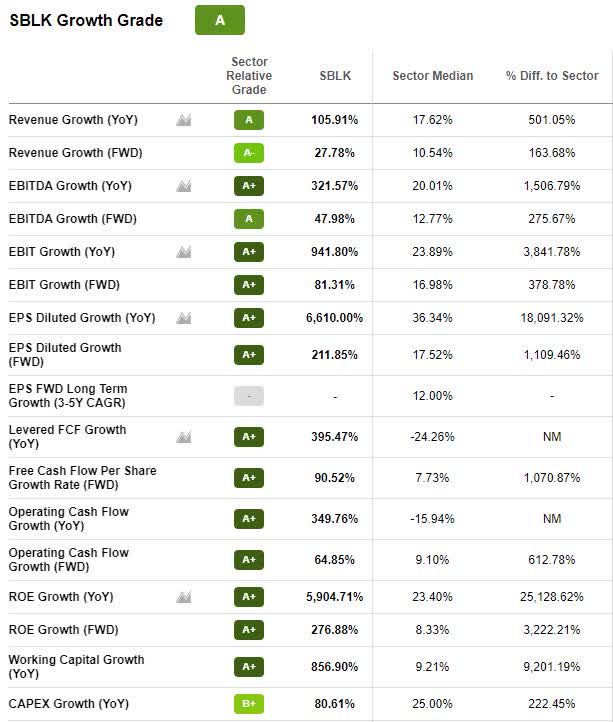Click the % Diff. to Sector header
This screenshot has width=613, height=722.
point(552,76)
